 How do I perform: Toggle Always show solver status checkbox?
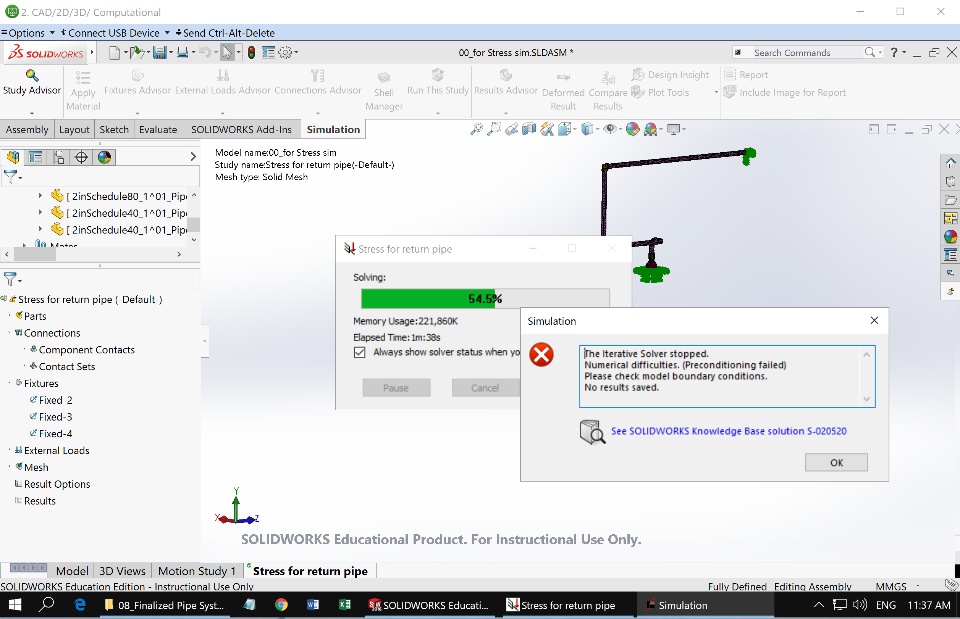(359, 352)
